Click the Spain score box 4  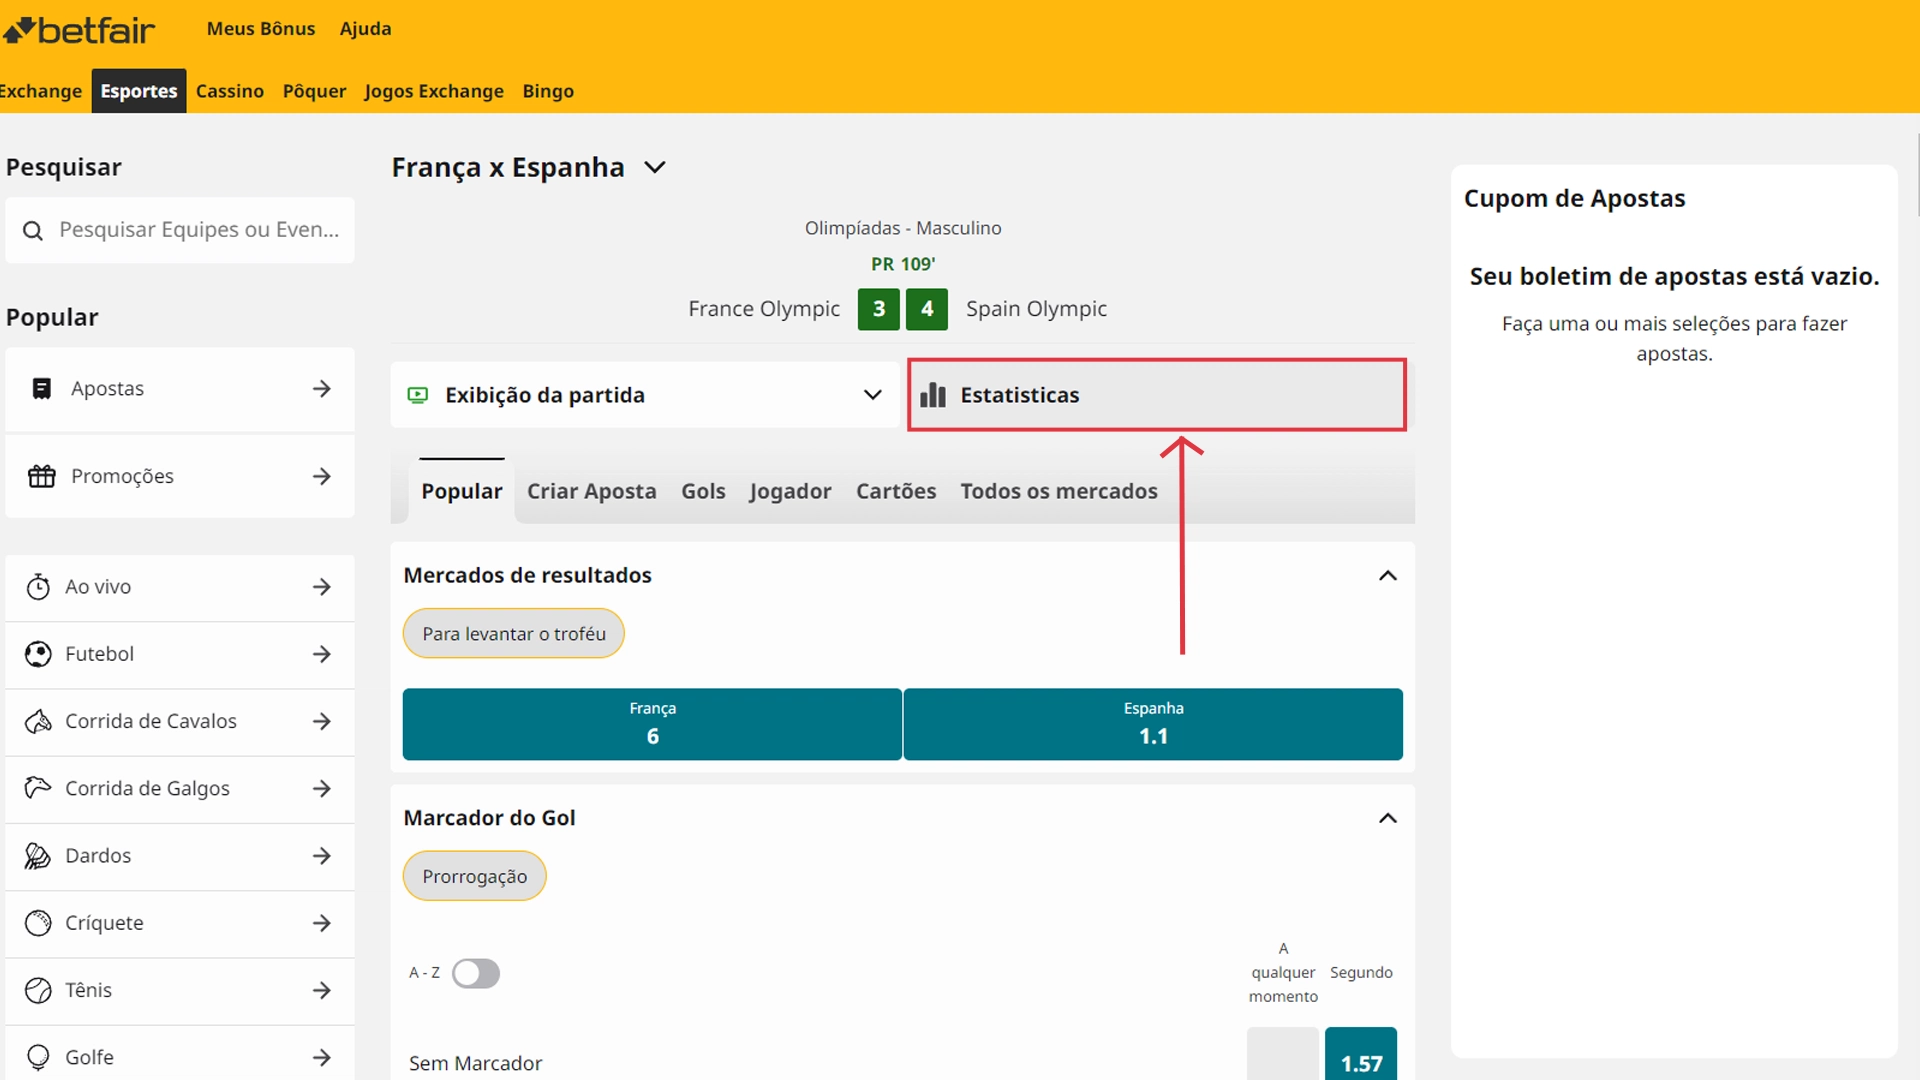[x=927, y=309]
